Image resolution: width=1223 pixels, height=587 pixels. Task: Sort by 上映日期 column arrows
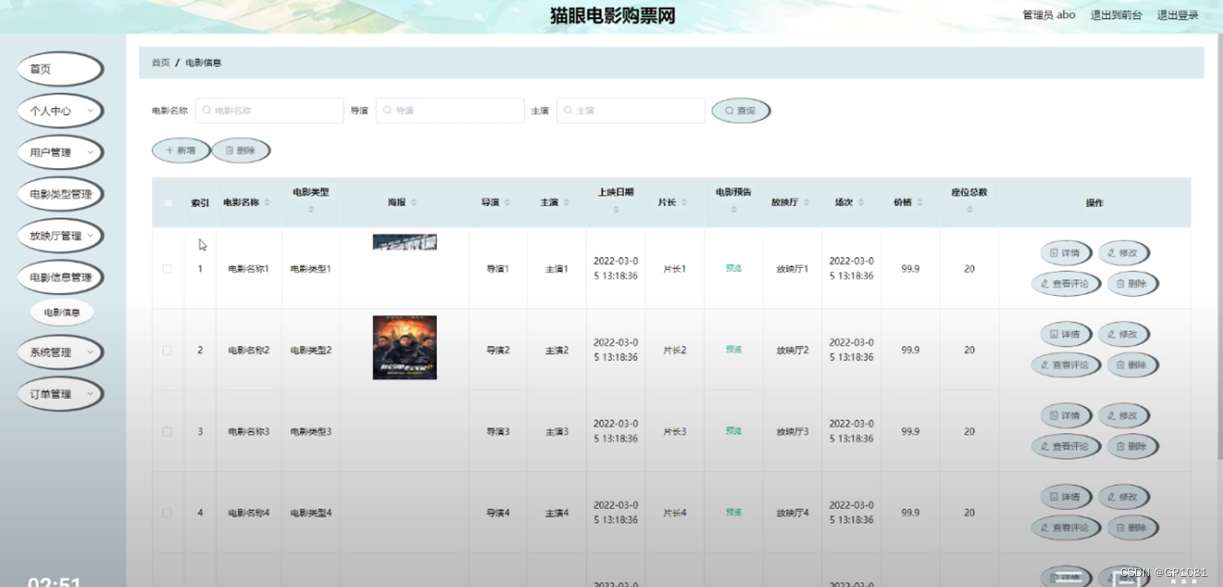click(x=616, y=210)
